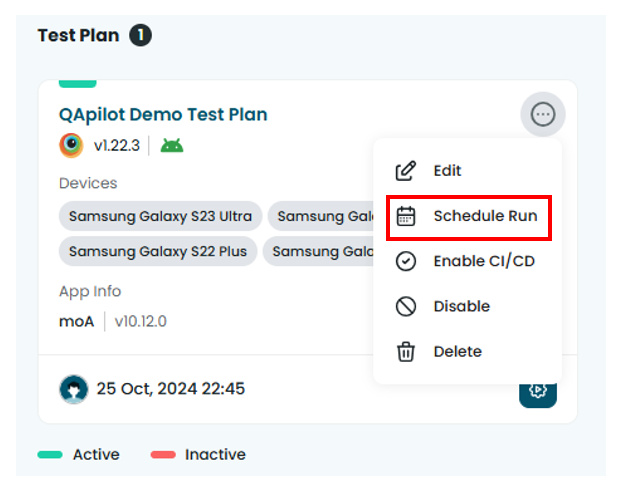Screen dimensions: 633x489
Task: Select Delete from the menu
Action: (457, 351)
